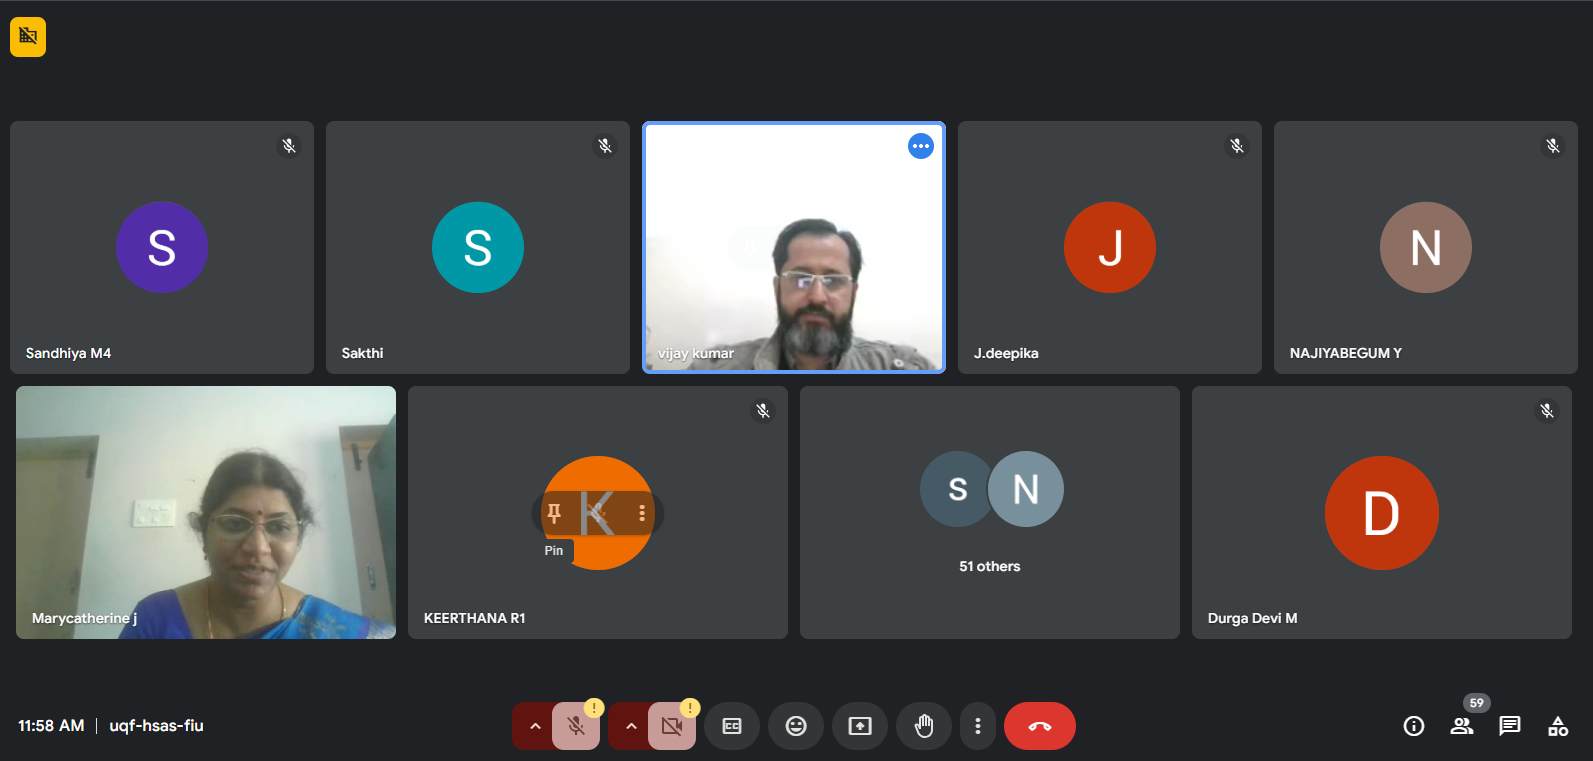1593x761 pixels.
Task: Click the muted mic icon on Sandhiya M4 tile
Action: pos(289,146)
